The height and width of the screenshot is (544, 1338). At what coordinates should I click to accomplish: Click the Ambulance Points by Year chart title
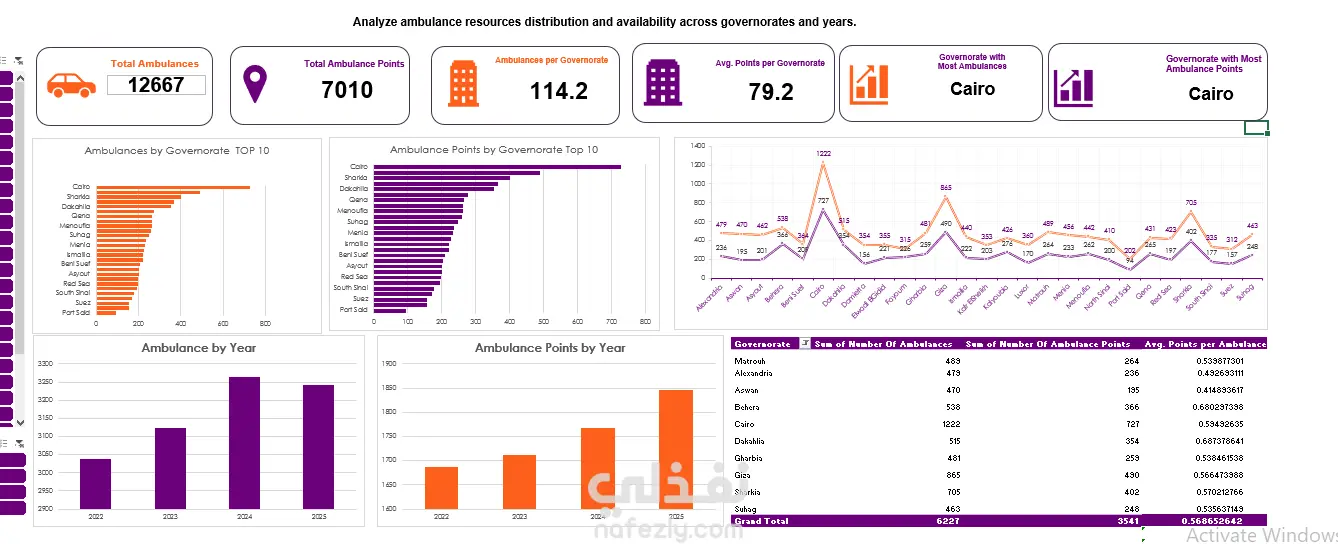[550, 348]
